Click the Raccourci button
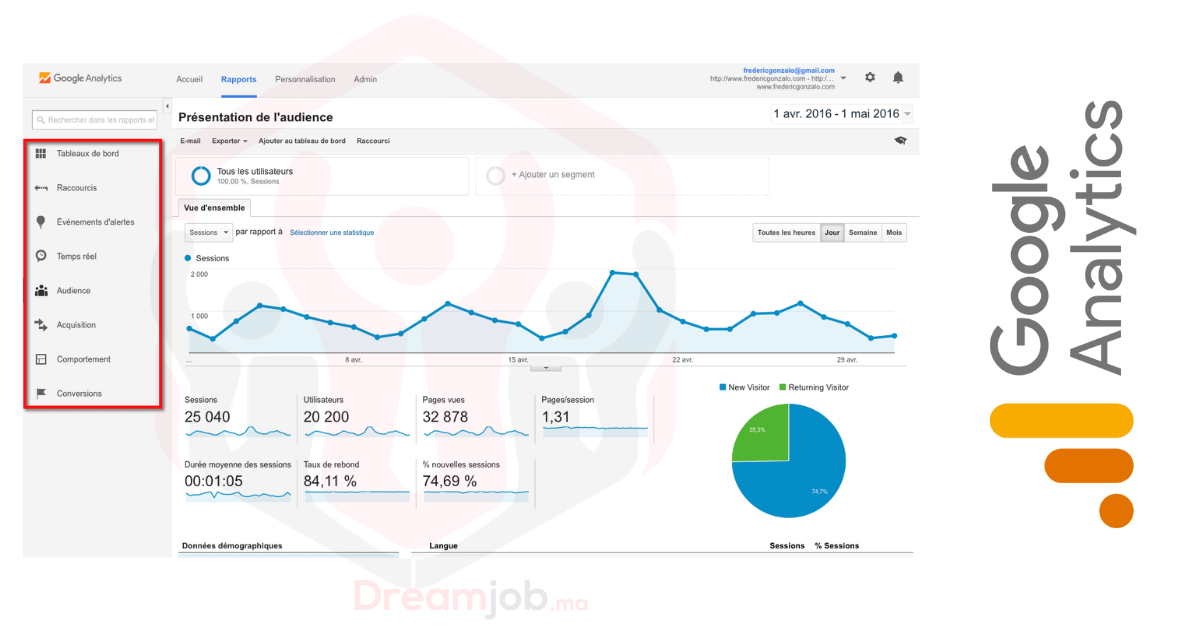1200x628 pixels. click(373, 141)
